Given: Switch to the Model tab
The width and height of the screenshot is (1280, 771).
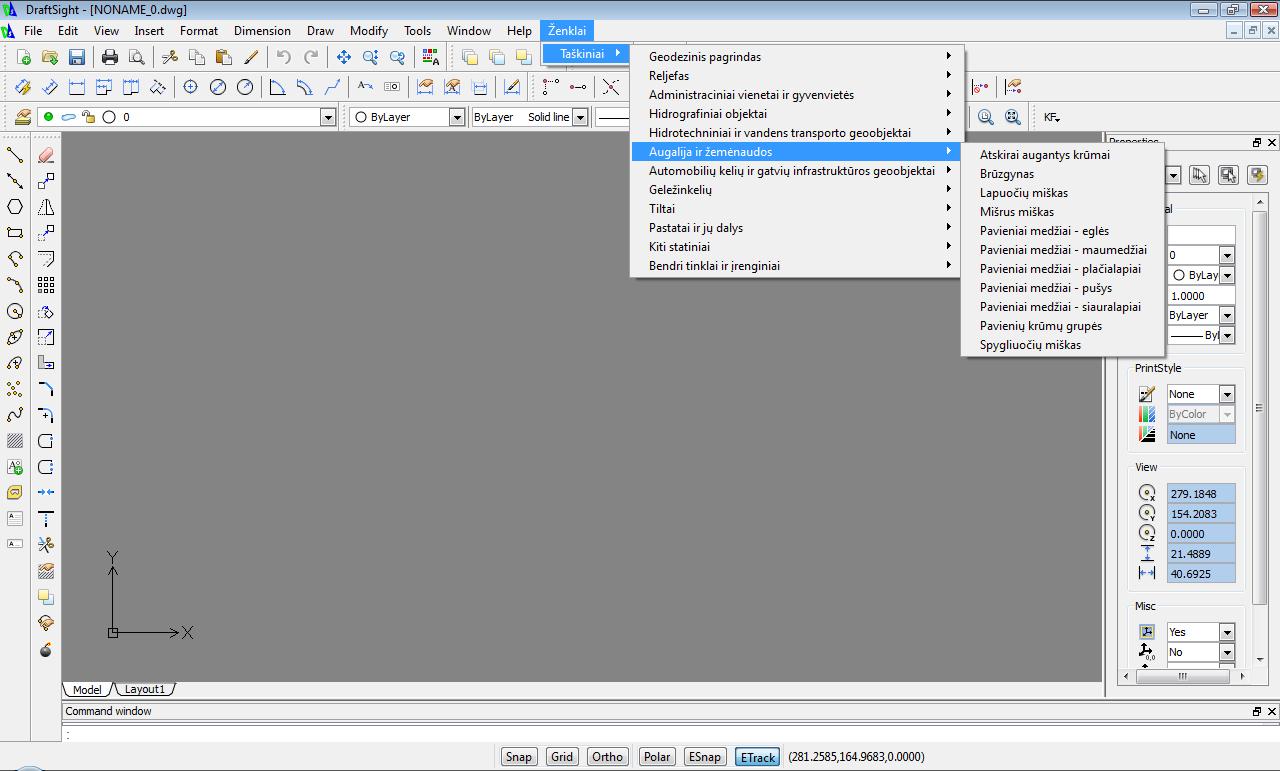Looking at the screenshot, I should click(x=87, y=689).
